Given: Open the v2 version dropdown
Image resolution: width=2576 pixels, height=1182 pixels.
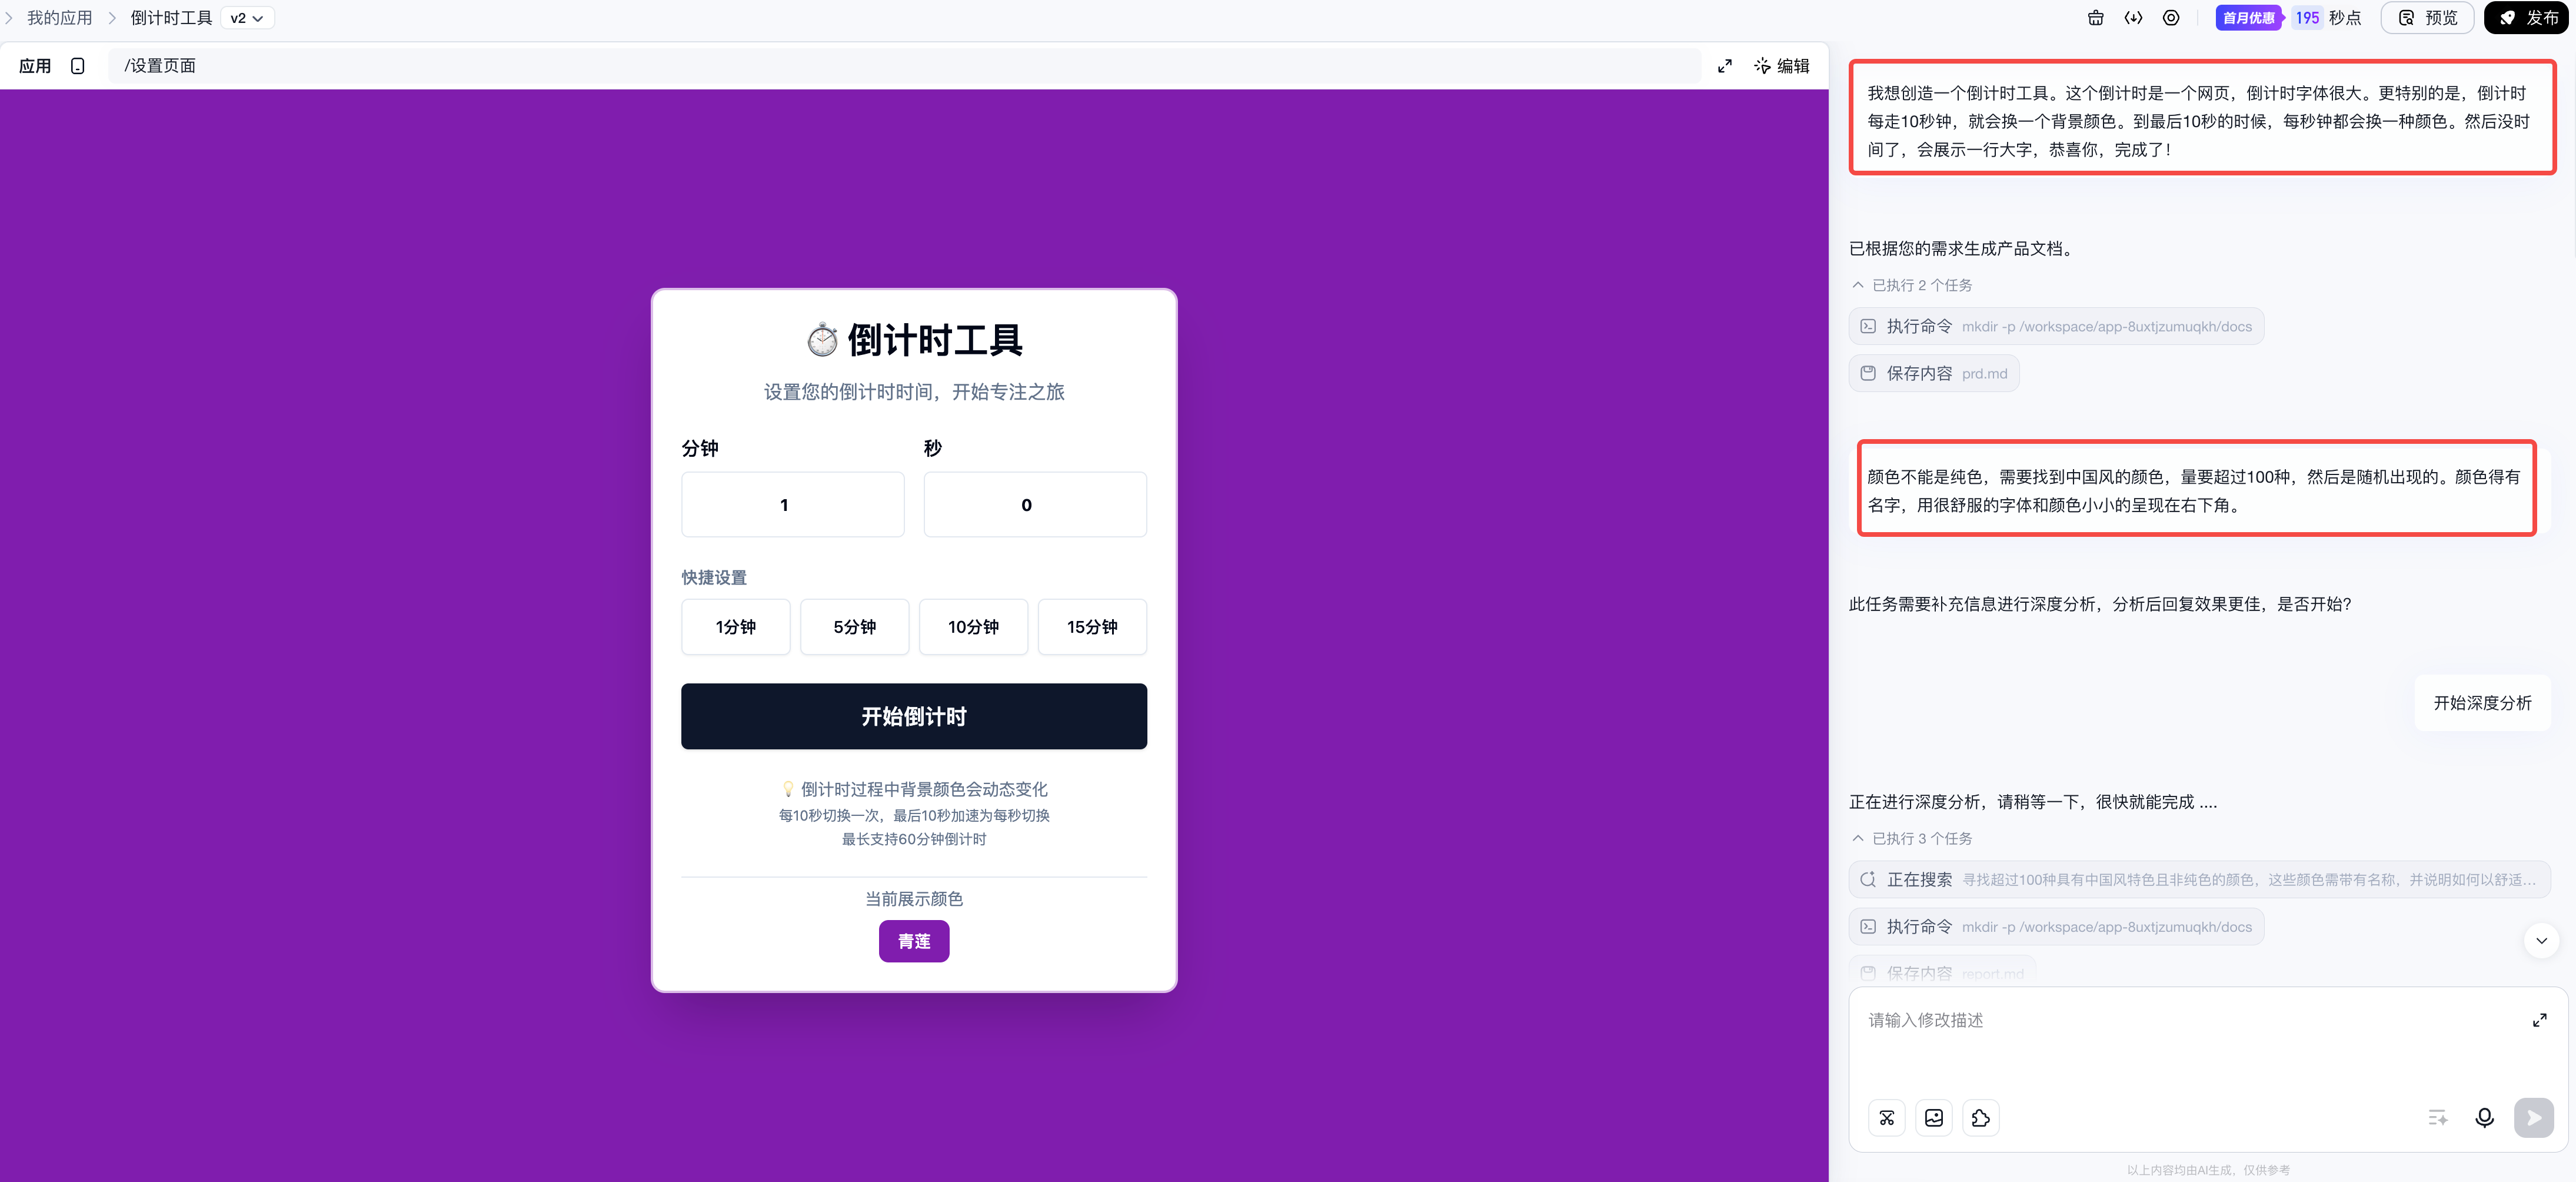Looking at the screenshot, I should click(x=247, y=18).
